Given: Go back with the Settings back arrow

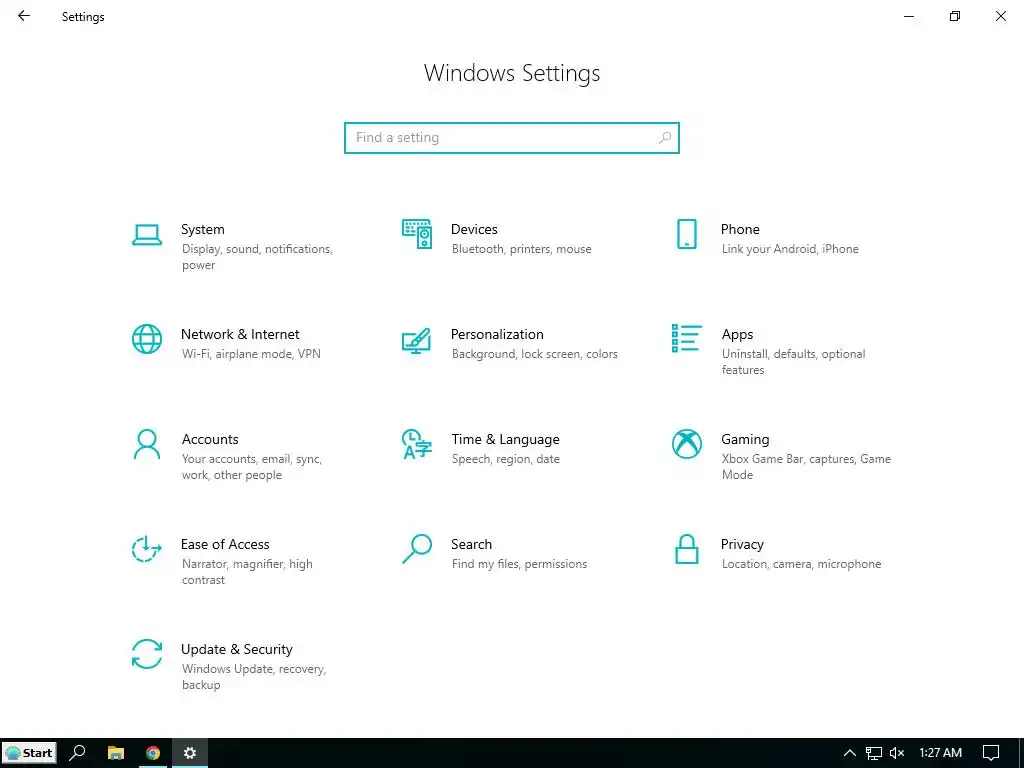Looking at the screenshot, I should (x=24, y=16).
